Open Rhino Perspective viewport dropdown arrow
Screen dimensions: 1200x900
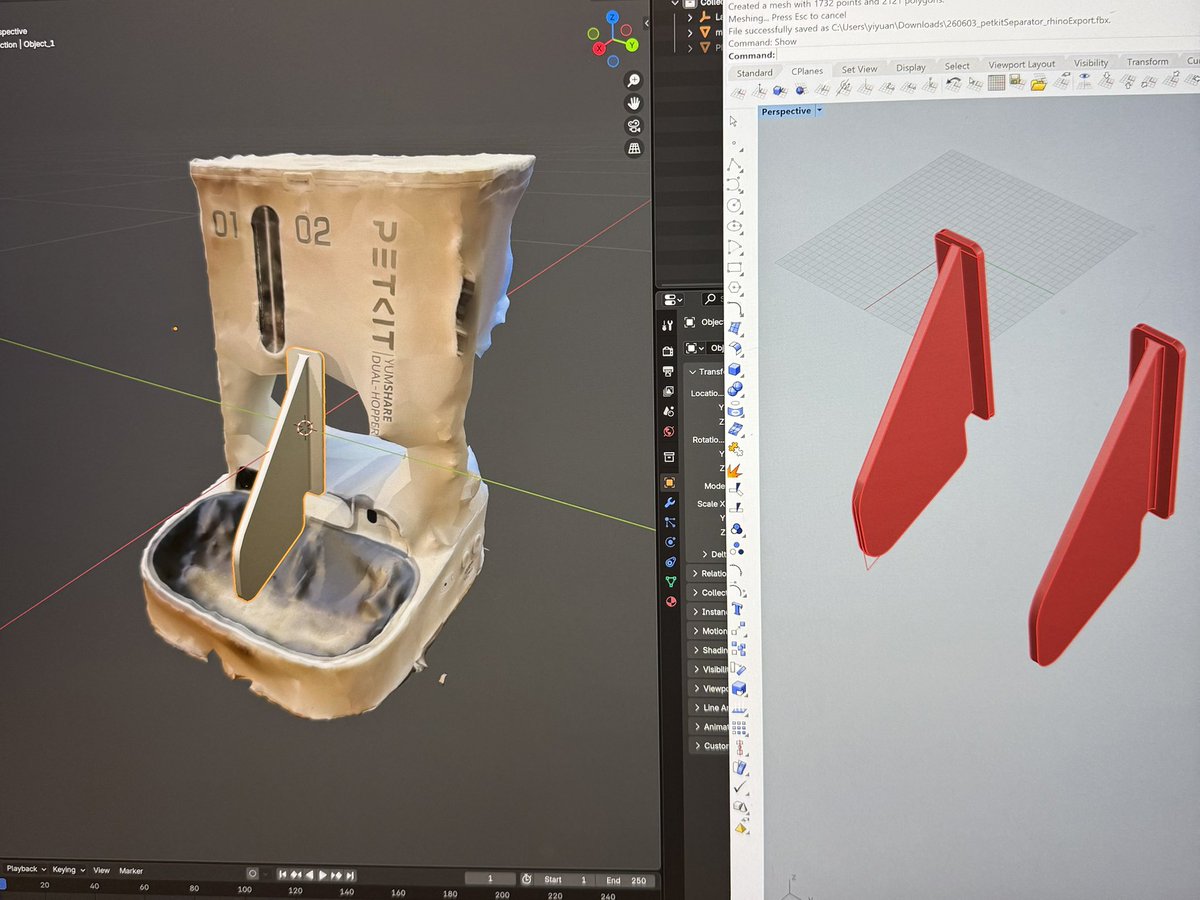(820, 111)
